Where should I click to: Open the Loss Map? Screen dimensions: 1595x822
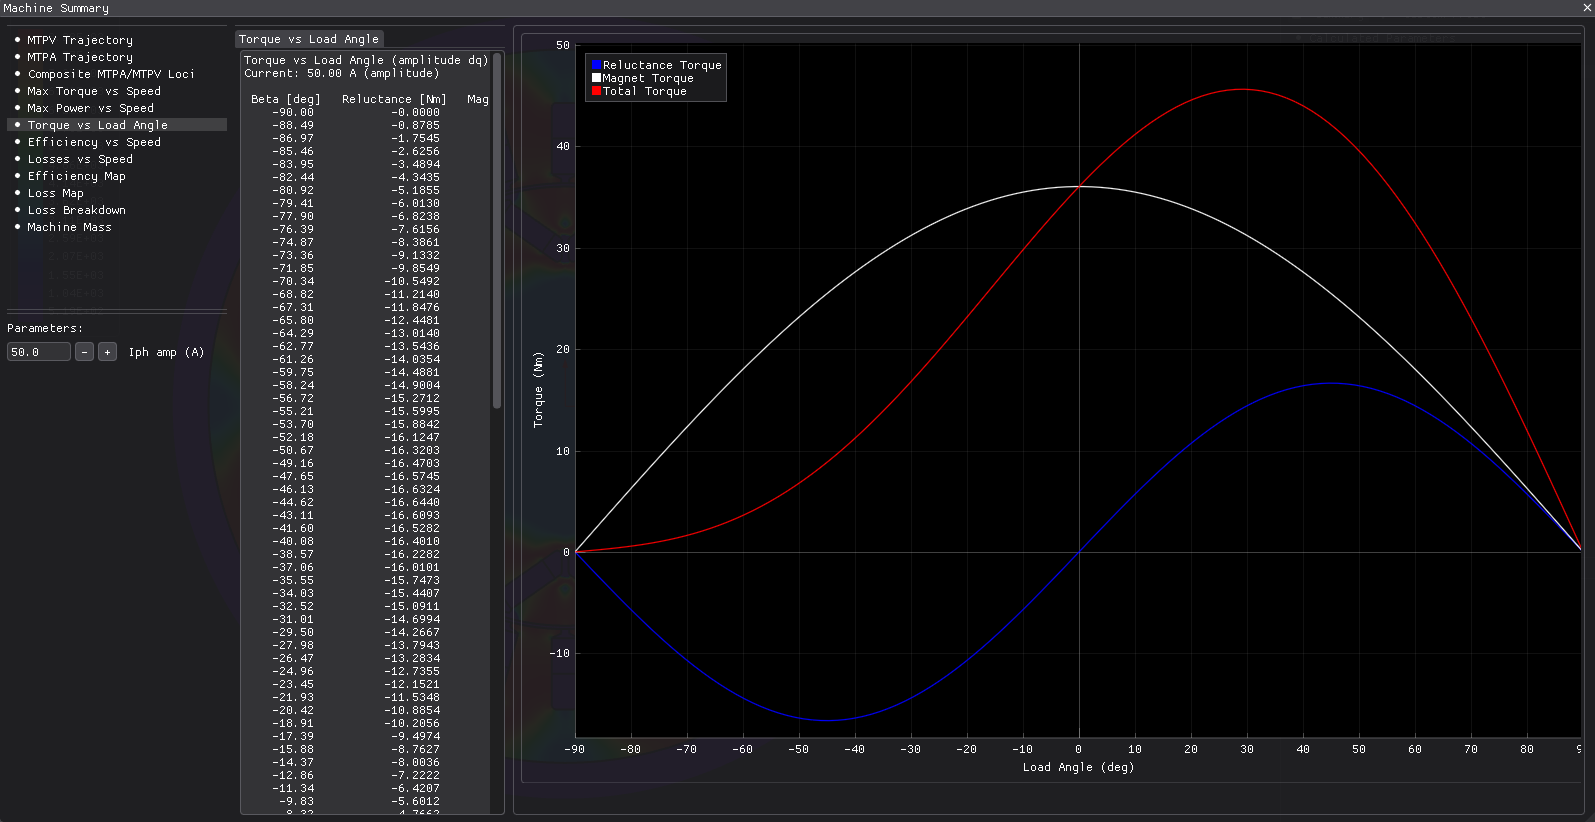(x=56, y=193)
